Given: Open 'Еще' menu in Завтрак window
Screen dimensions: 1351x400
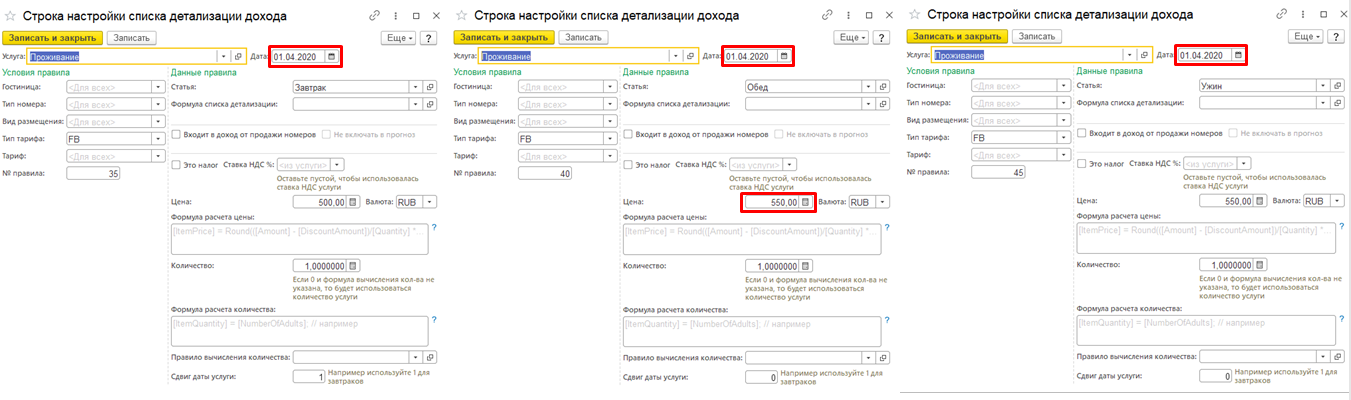Looking at the screenshot, I should tap(400, 37).
